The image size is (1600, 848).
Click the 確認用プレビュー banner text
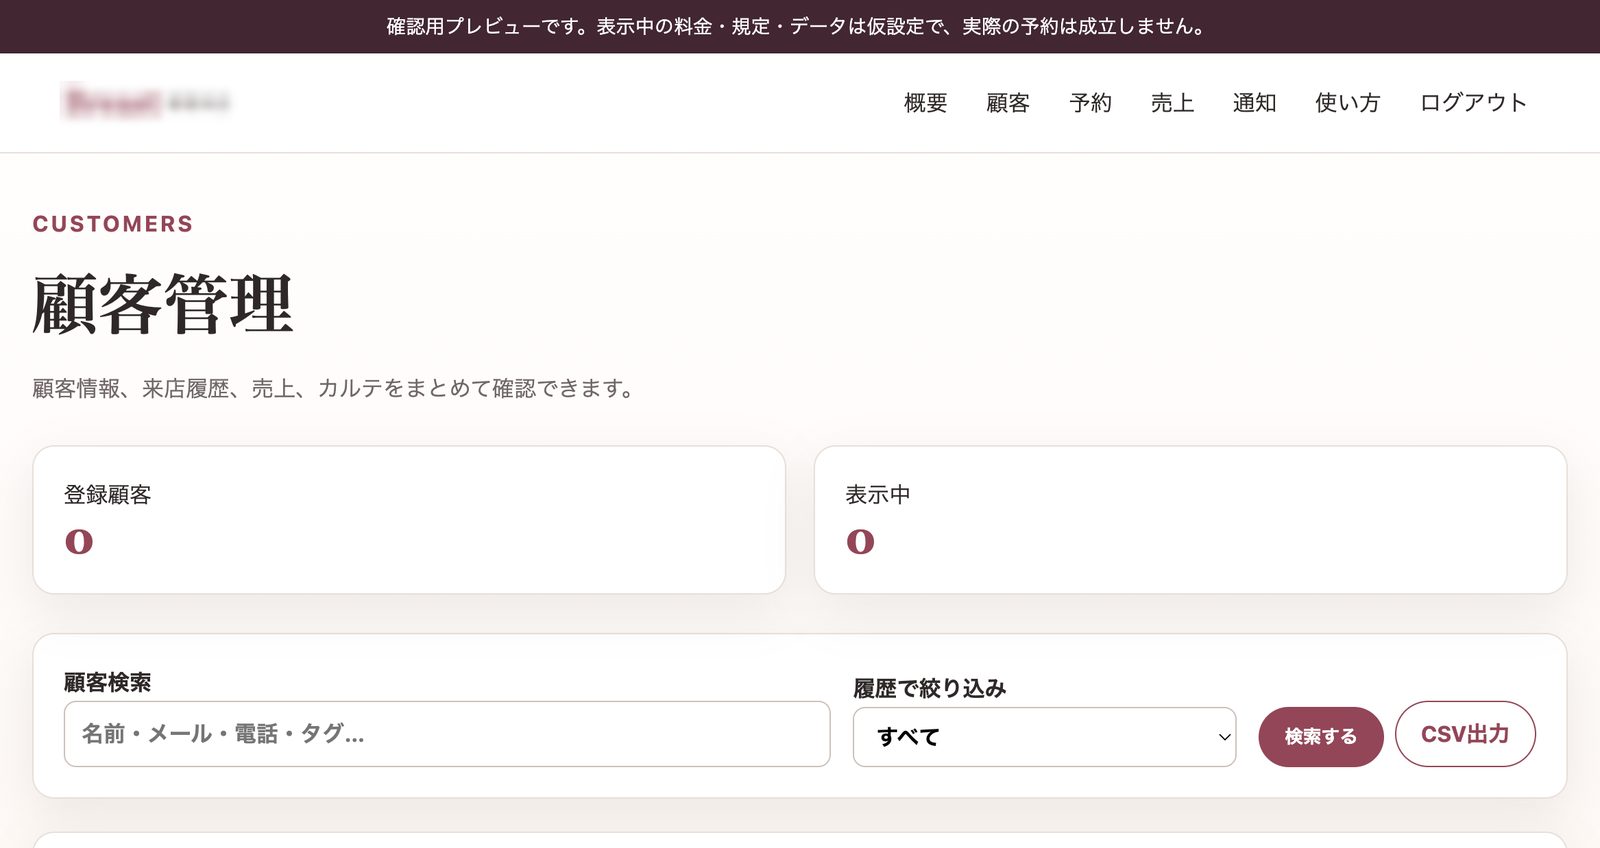799,27
